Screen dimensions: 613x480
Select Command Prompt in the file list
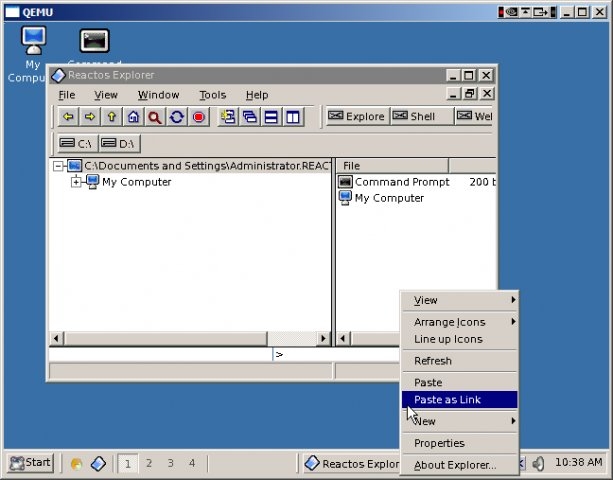tap(402, 182)
